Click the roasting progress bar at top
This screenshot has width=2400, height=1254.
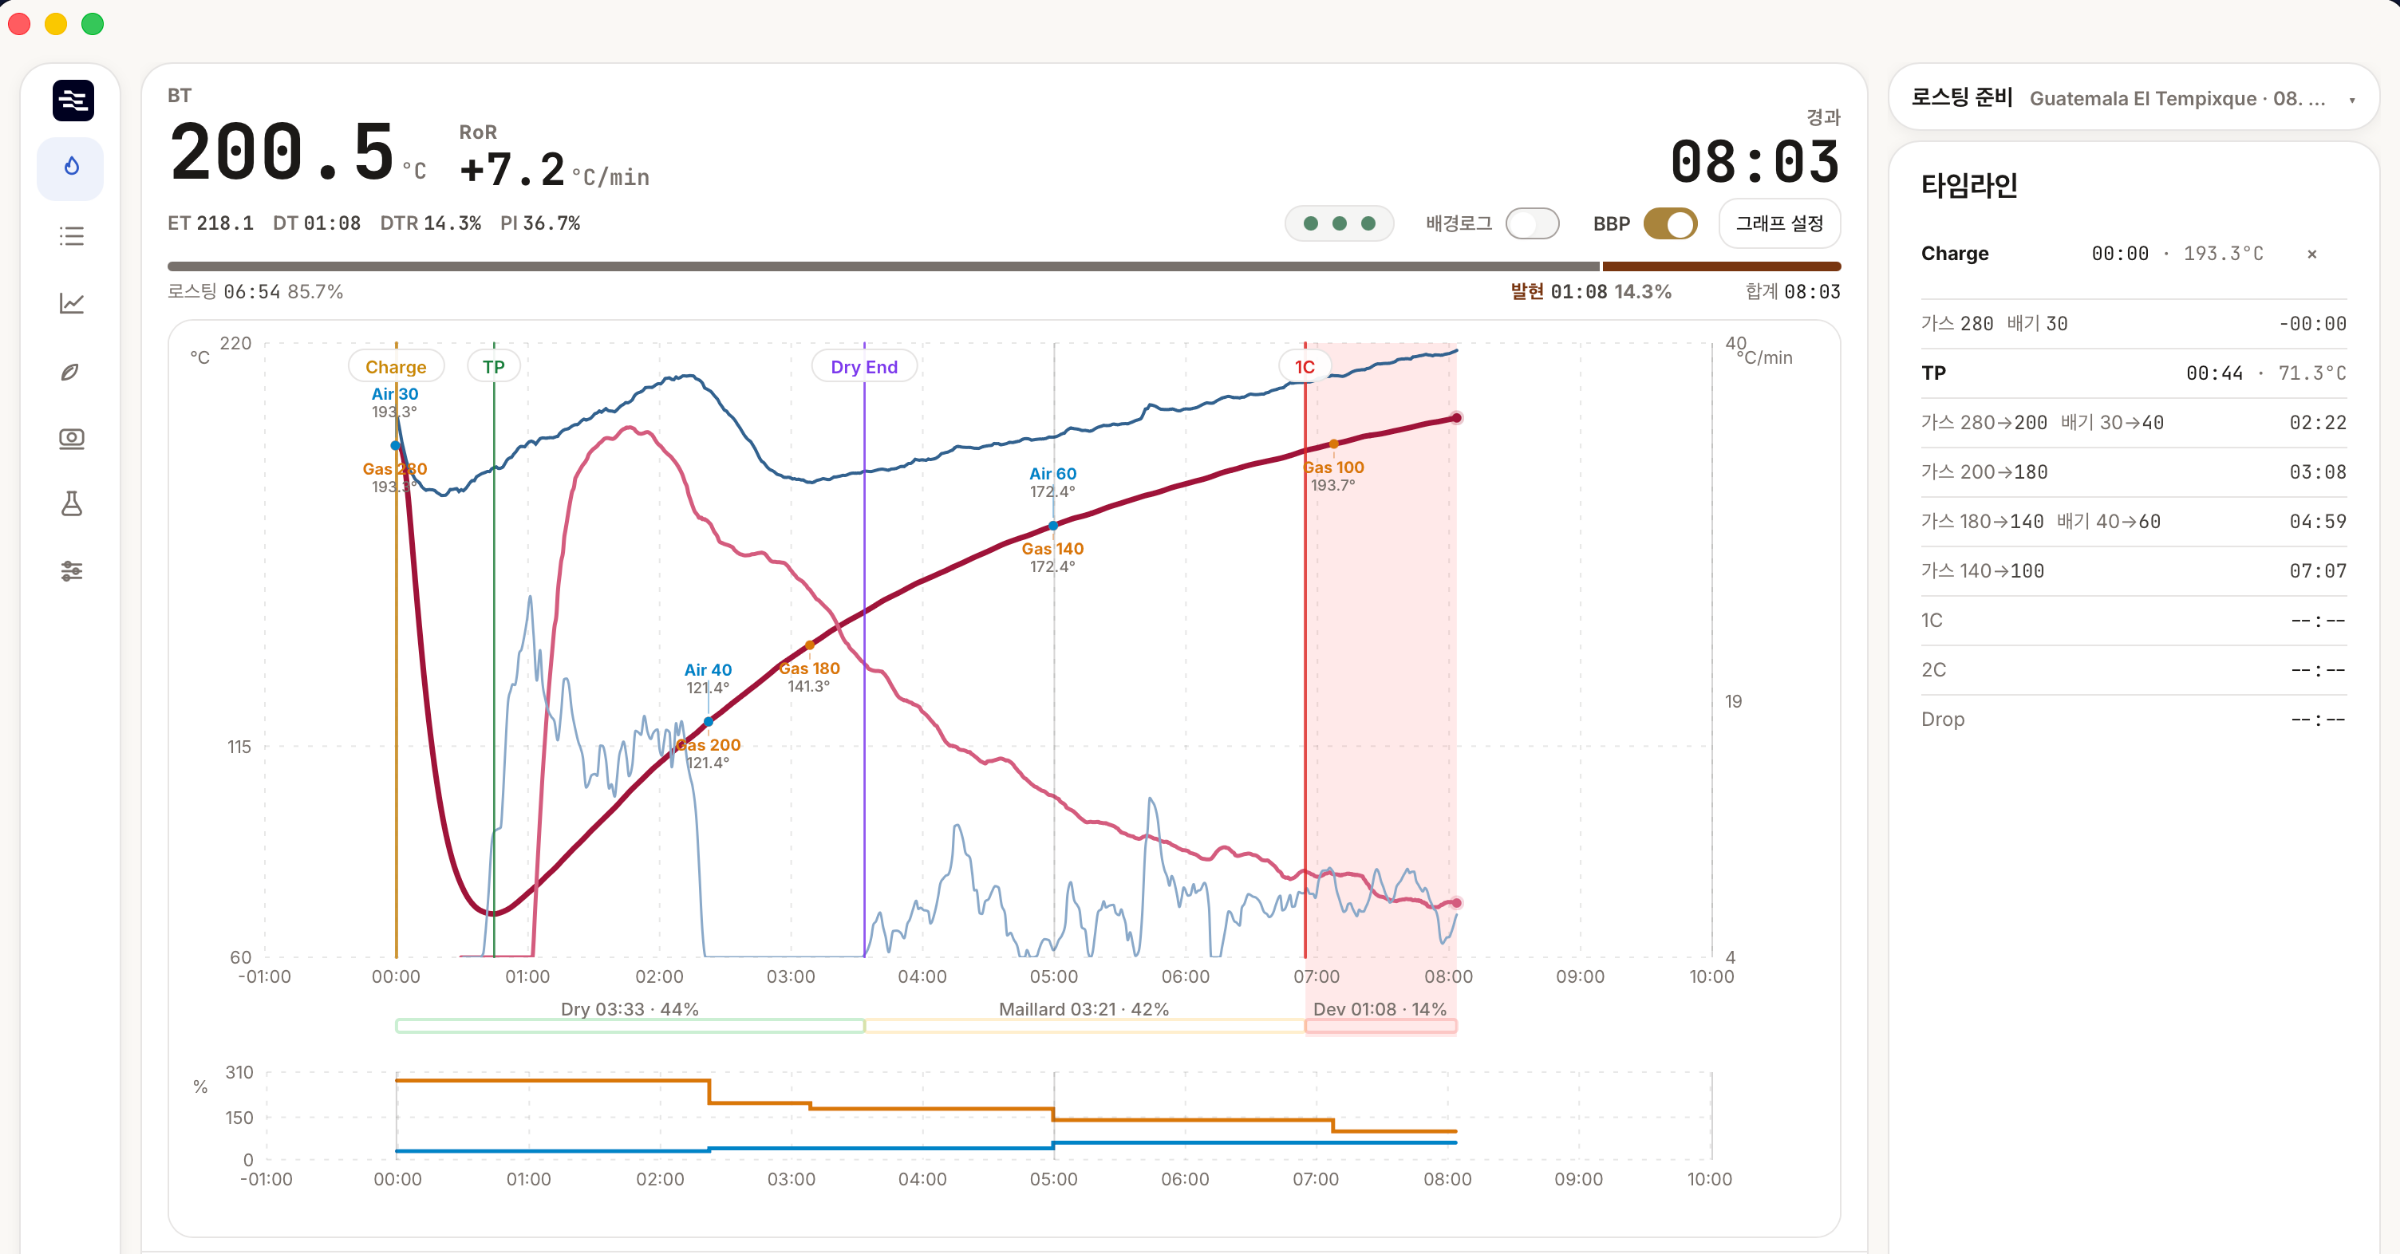click(1004, 267)
